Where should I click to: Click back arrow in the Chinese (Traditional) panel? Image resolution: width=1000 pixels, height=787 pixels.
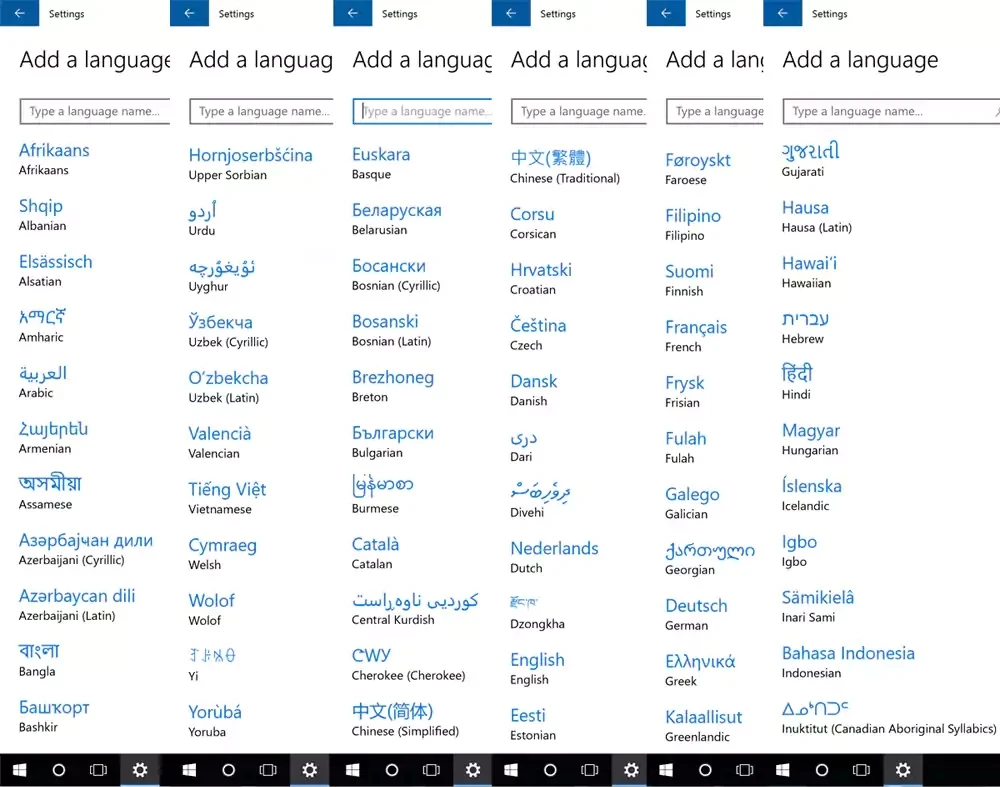click(x=511, y=13)
